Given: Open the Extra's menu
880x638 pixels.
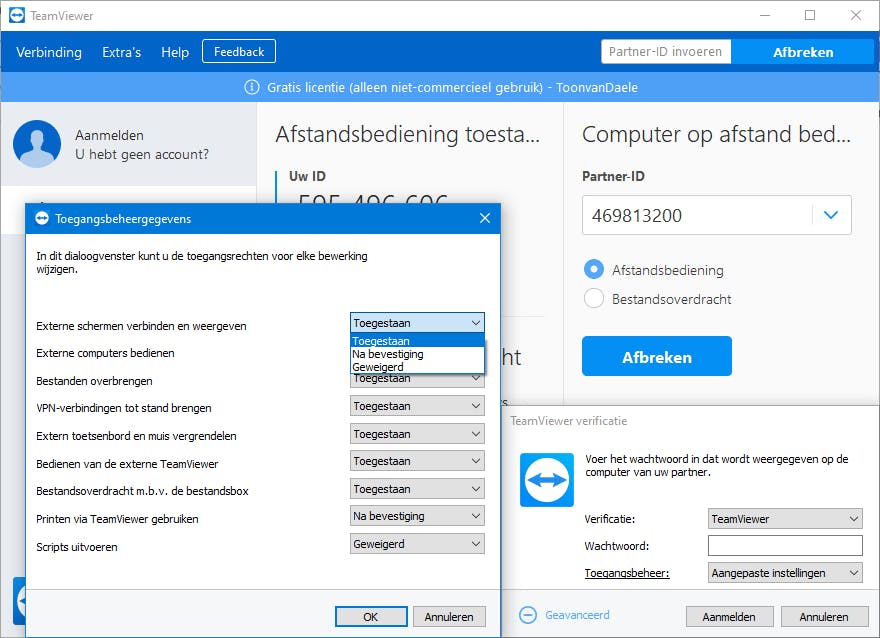Looking at the screenshot, I should click(121, 52).
